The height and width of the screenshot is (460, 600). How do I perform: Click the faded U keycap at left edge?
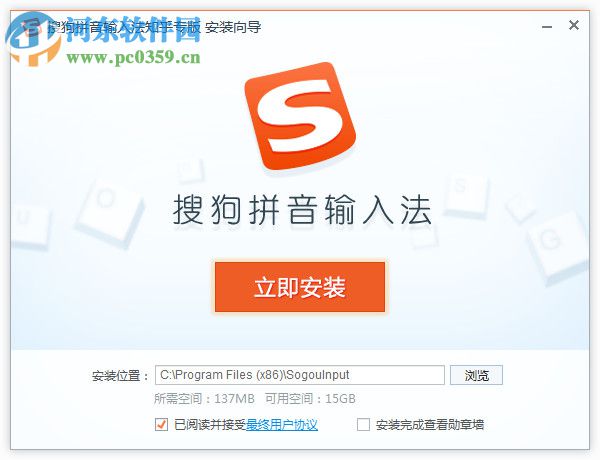point(29,226)
